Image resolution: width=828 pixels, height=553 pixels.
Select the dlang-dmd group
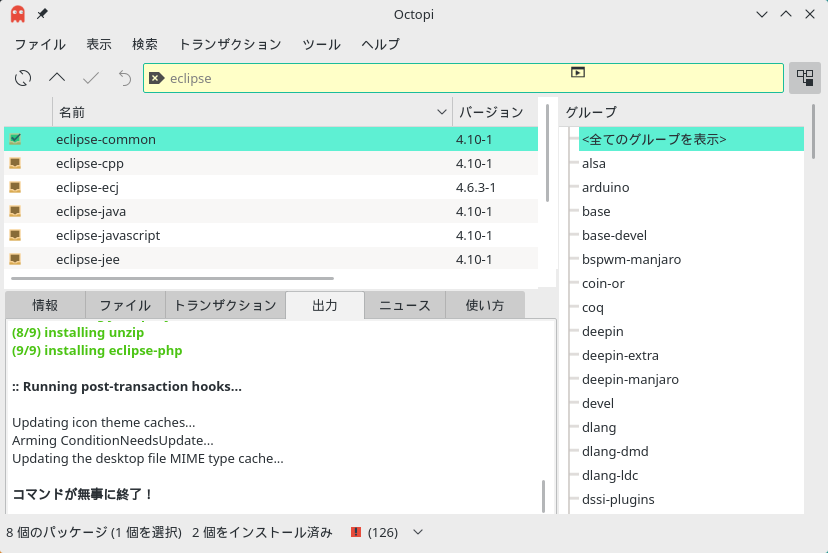pyautogui.click(x=615, y=452)
